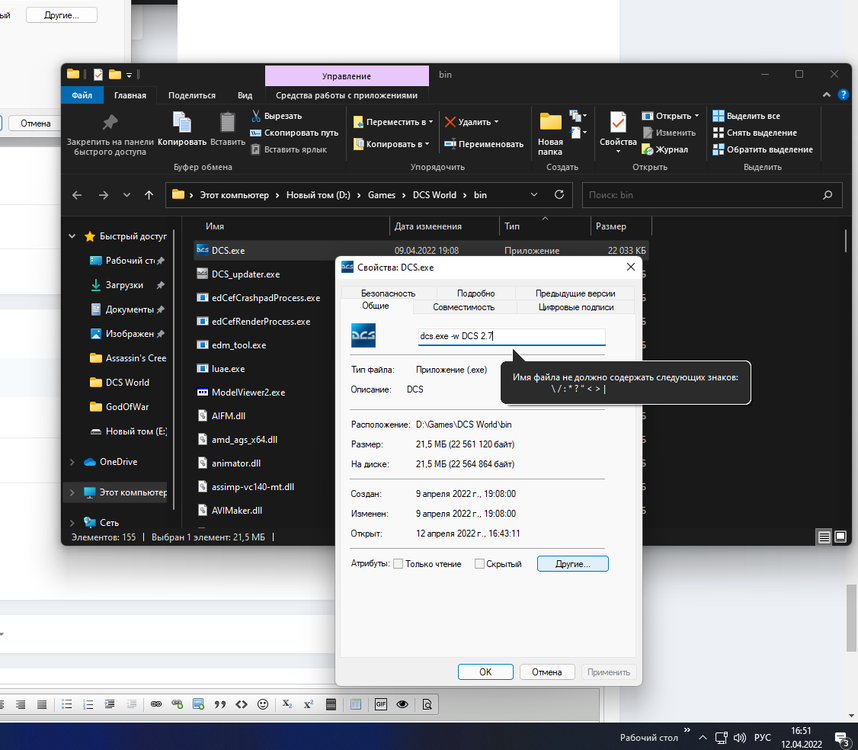Open the Открыть dropdown in ribbon

tap(697, 116)
